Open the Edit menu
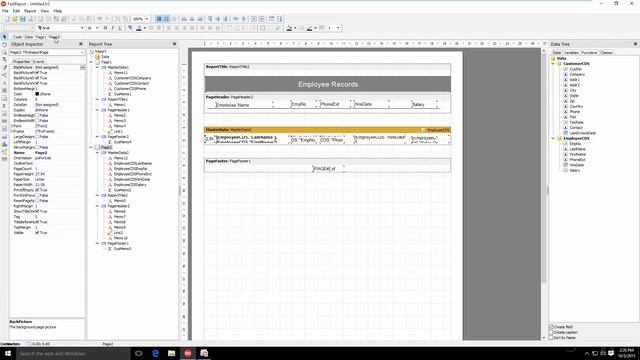Image resolution: width=640 pixels, height=360 pixels. click(16, 11)
